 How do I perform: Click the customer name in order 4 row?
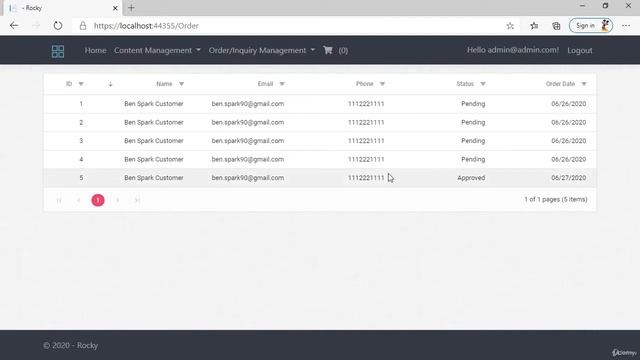[x=154, y=159]
